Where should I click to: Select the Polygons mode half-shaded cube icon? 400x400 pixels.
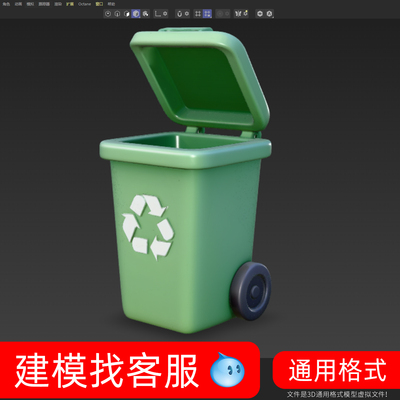pos(127,14)
